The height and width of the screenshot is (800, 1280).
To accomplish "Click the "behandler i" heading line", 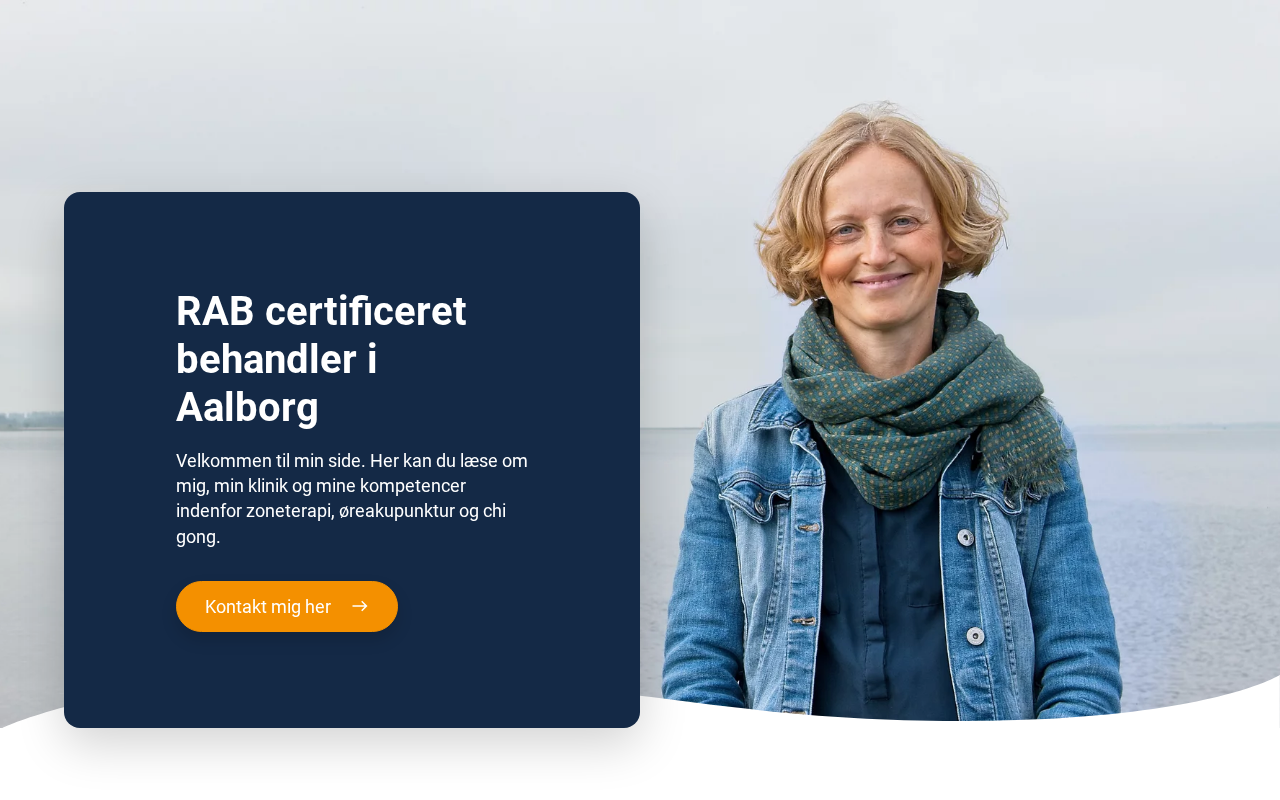I will 277,359.
